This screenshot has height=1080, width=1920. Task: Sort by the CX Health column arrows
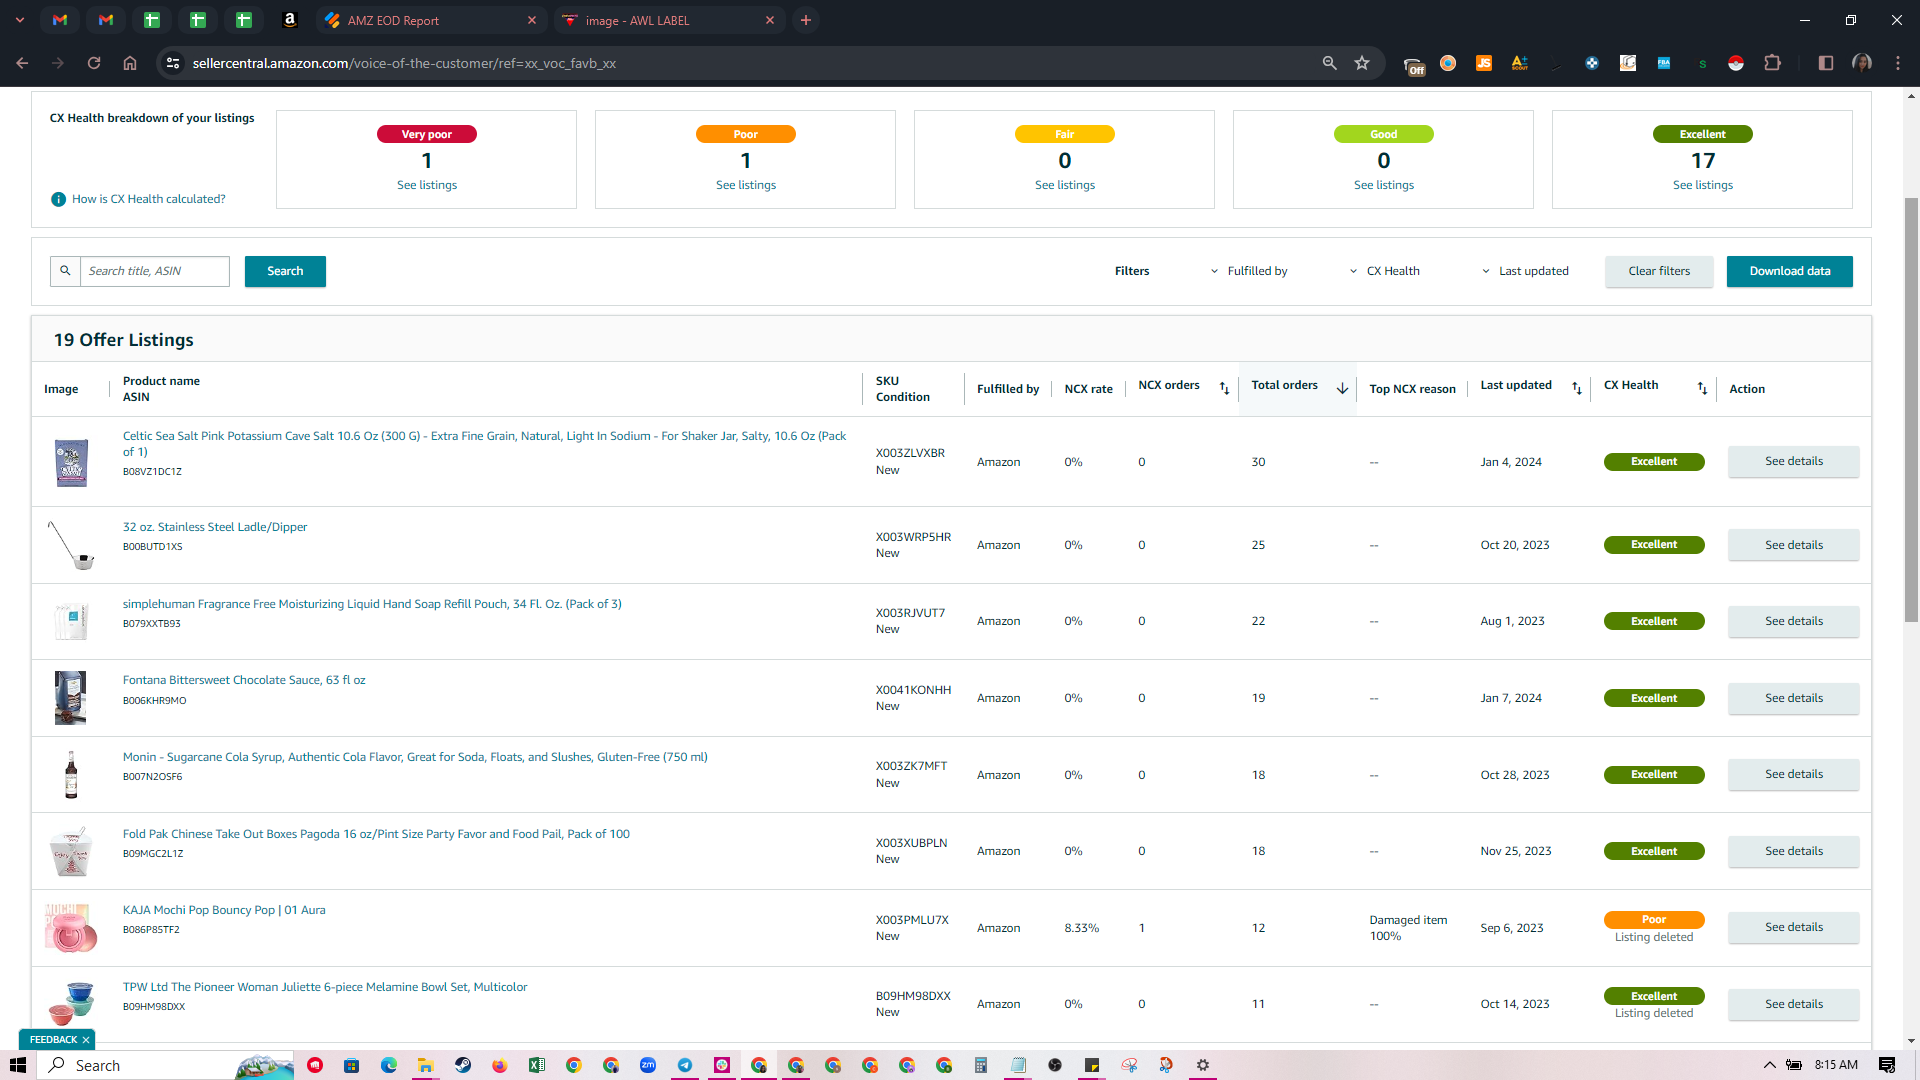coord(1702,388)
